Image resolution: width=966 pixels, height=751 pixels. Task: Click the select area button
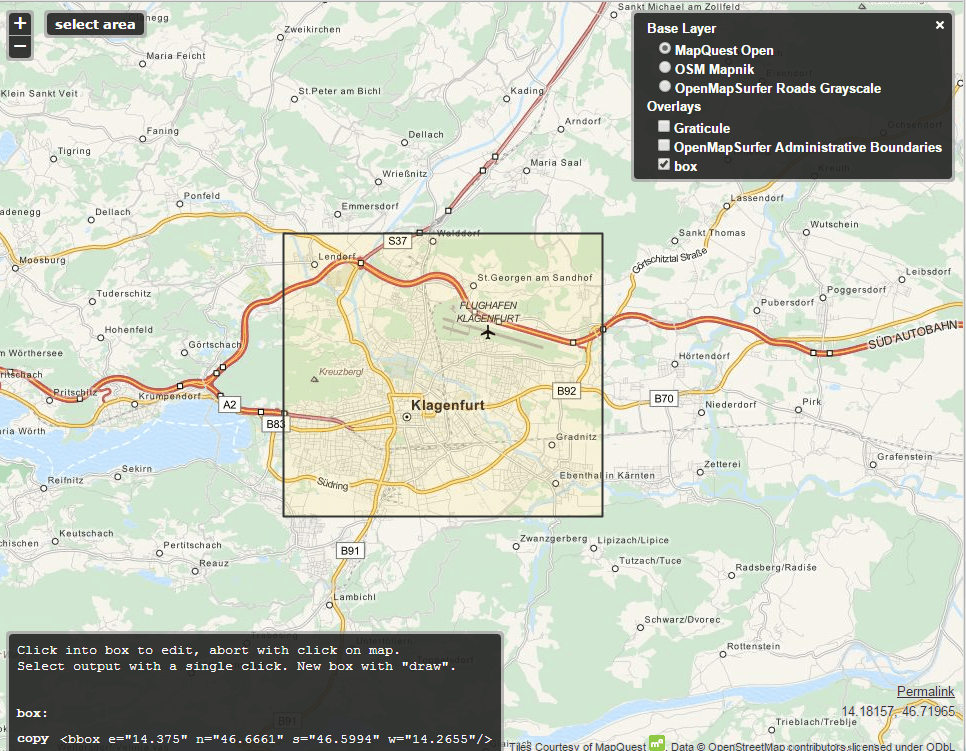coord(95,25)
